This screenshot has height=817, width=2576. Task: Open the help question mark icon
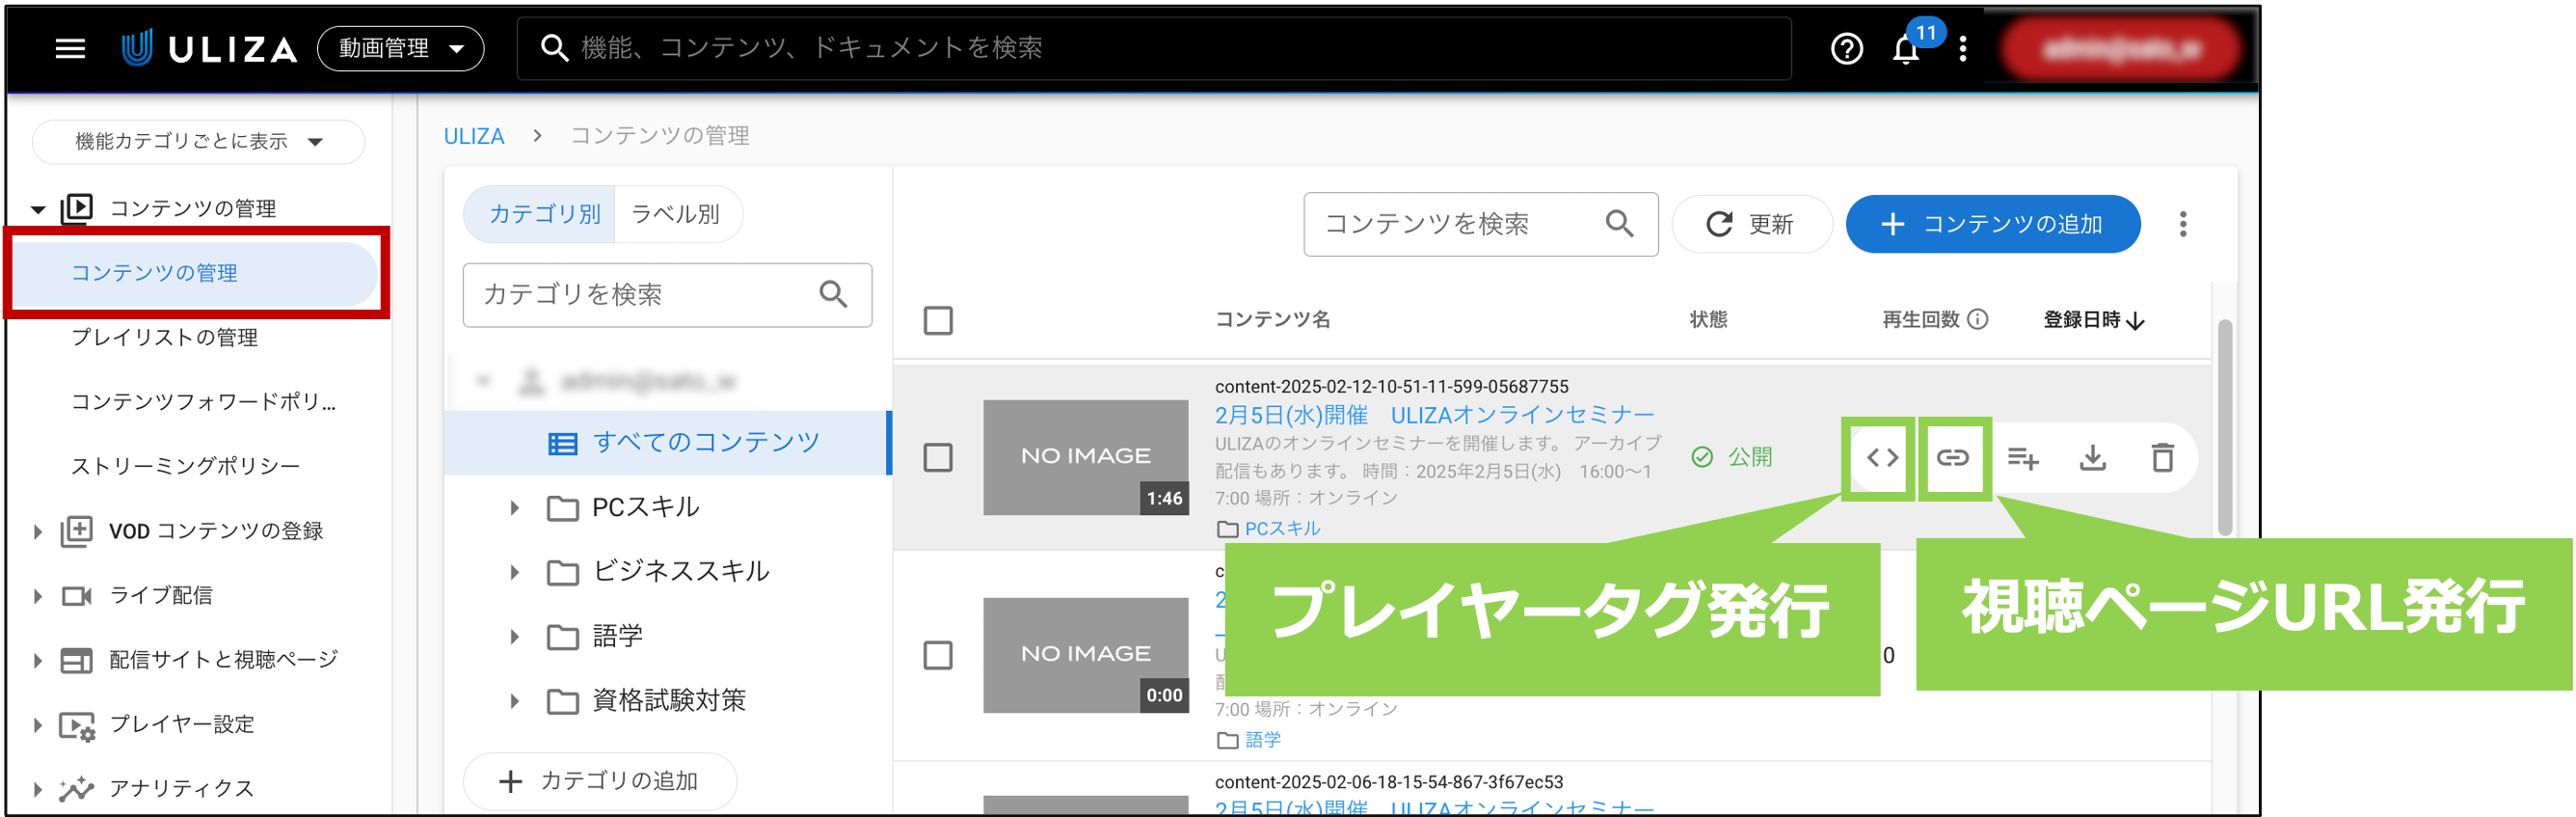1846,48
